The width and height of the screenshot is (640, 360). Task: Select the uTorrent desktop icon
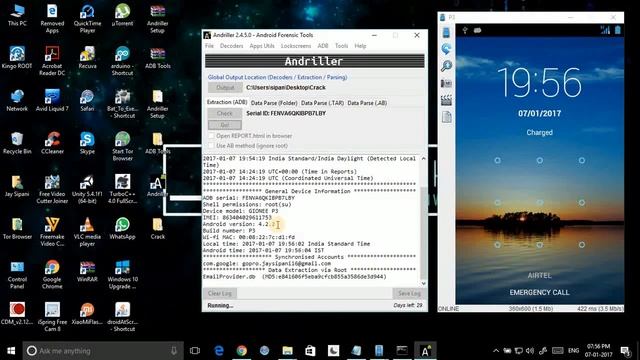click(122, 15)
